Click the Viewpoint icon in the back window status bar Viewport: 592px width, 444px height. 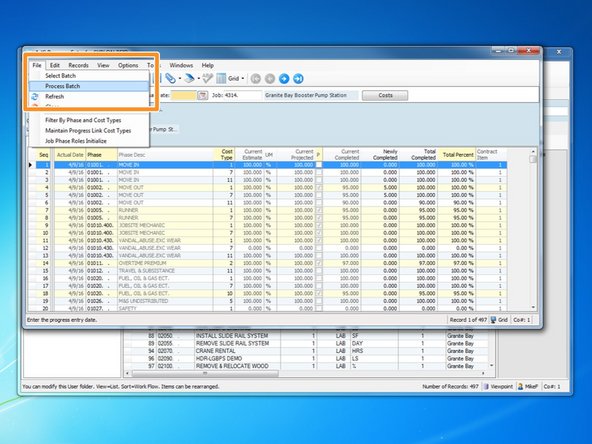(x=486, y=387)
